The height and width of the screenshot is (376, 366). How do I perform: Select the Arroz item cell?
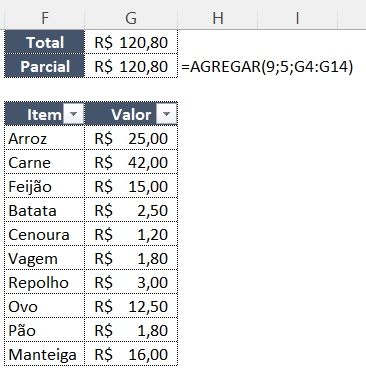[45, 138]
